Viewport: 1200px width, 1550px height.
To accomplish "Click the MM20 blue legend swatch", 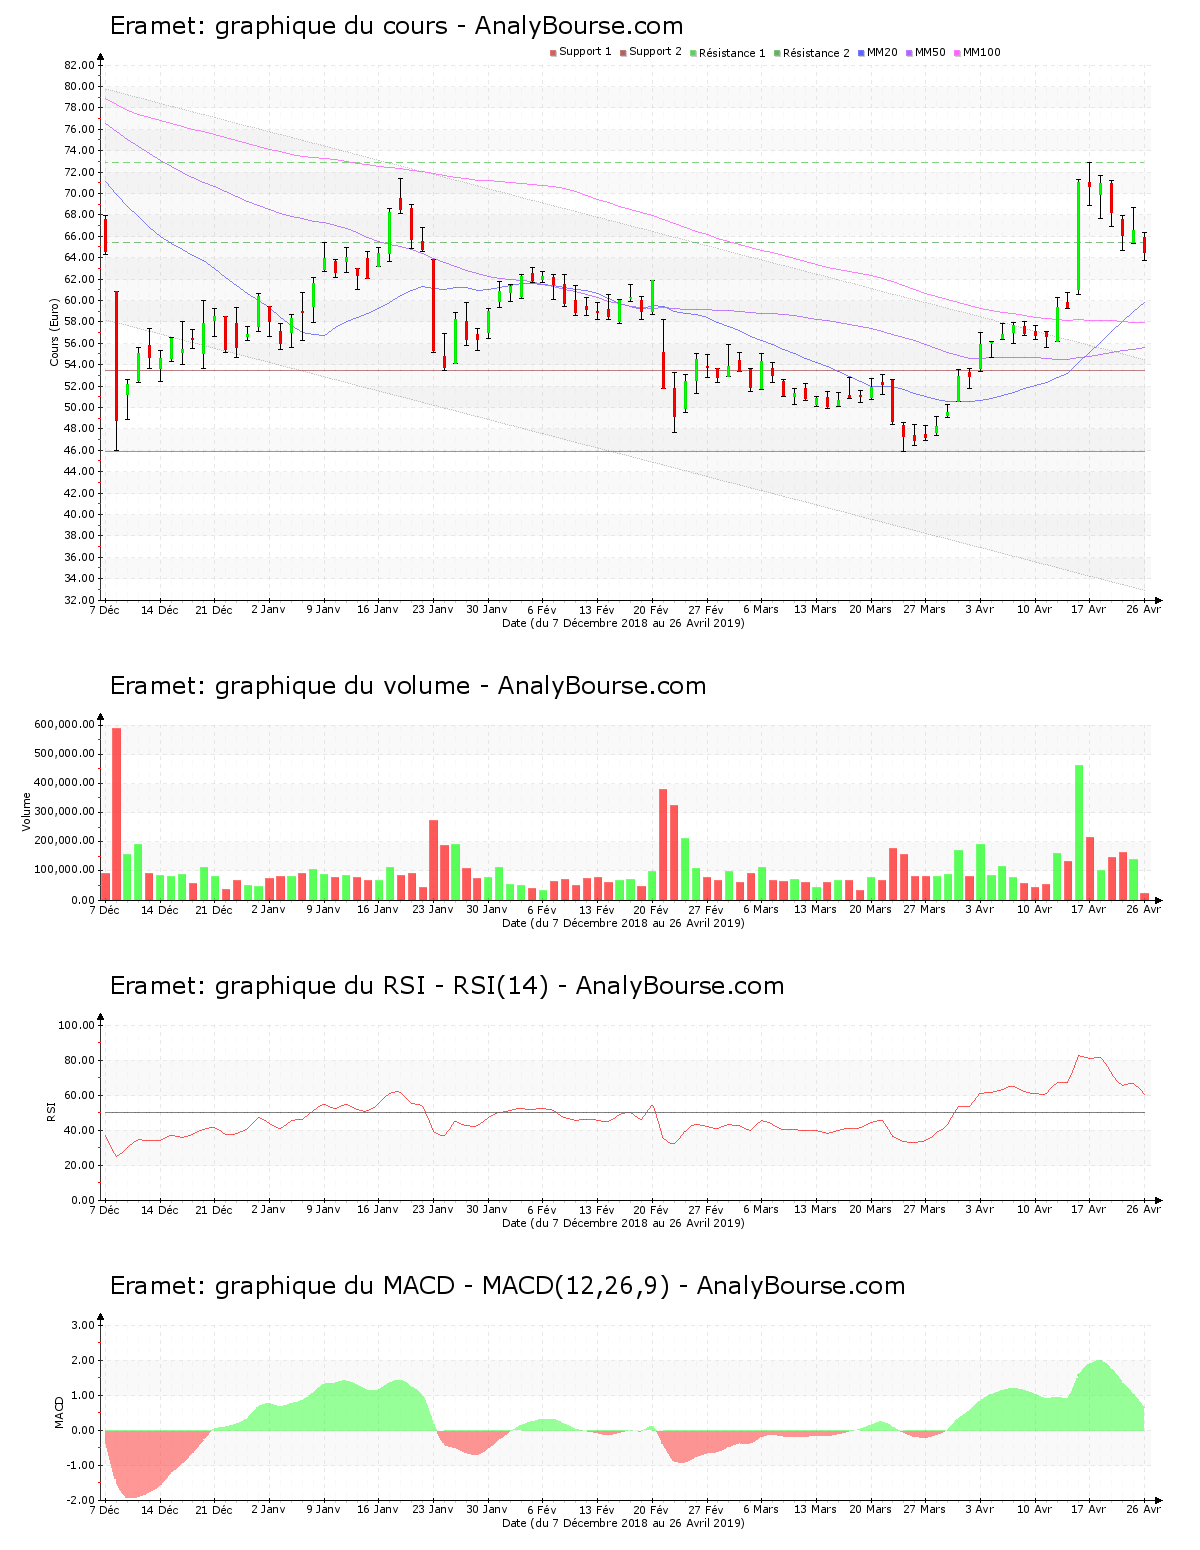I will (x=861, y=53).
